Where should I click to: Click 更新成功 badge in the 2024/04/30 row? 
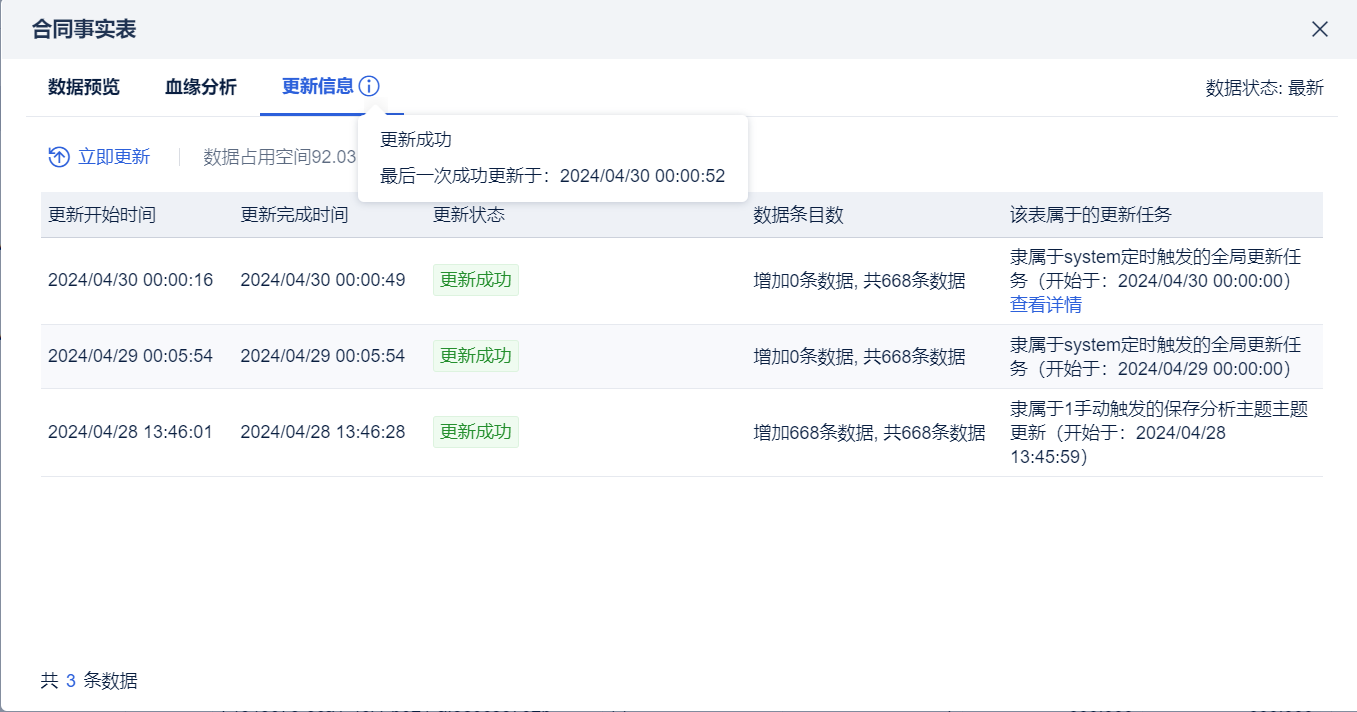tap(476, 280)
